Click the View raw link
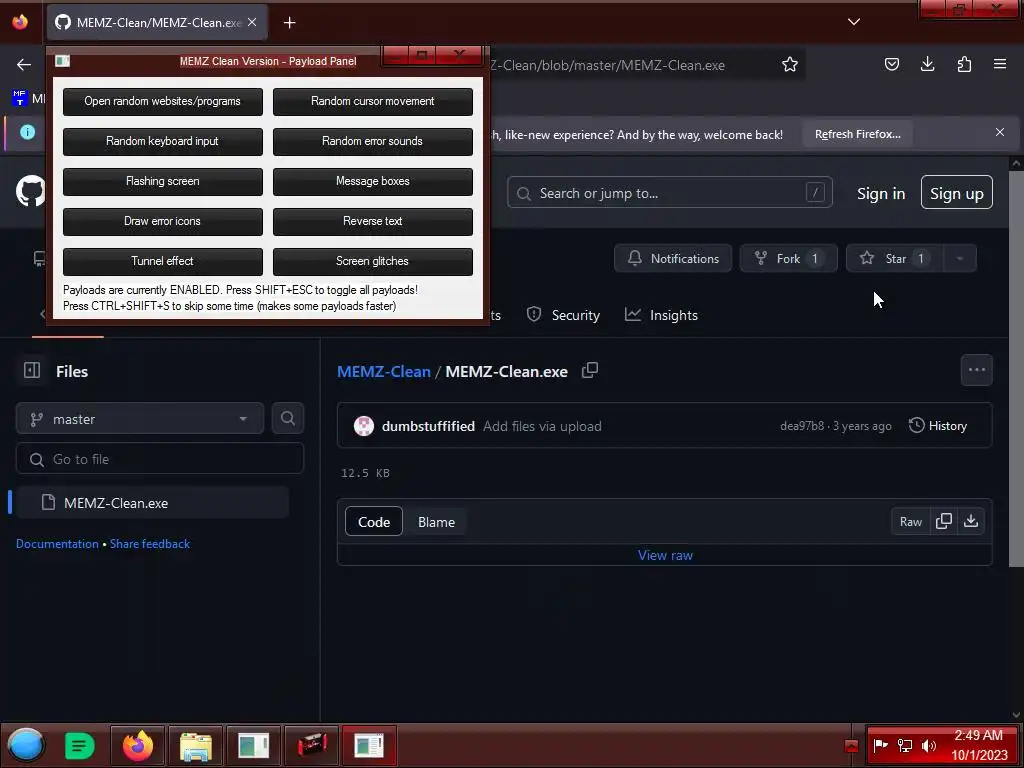This screenshot has width=1024, height=768. (x=665, y=555)
